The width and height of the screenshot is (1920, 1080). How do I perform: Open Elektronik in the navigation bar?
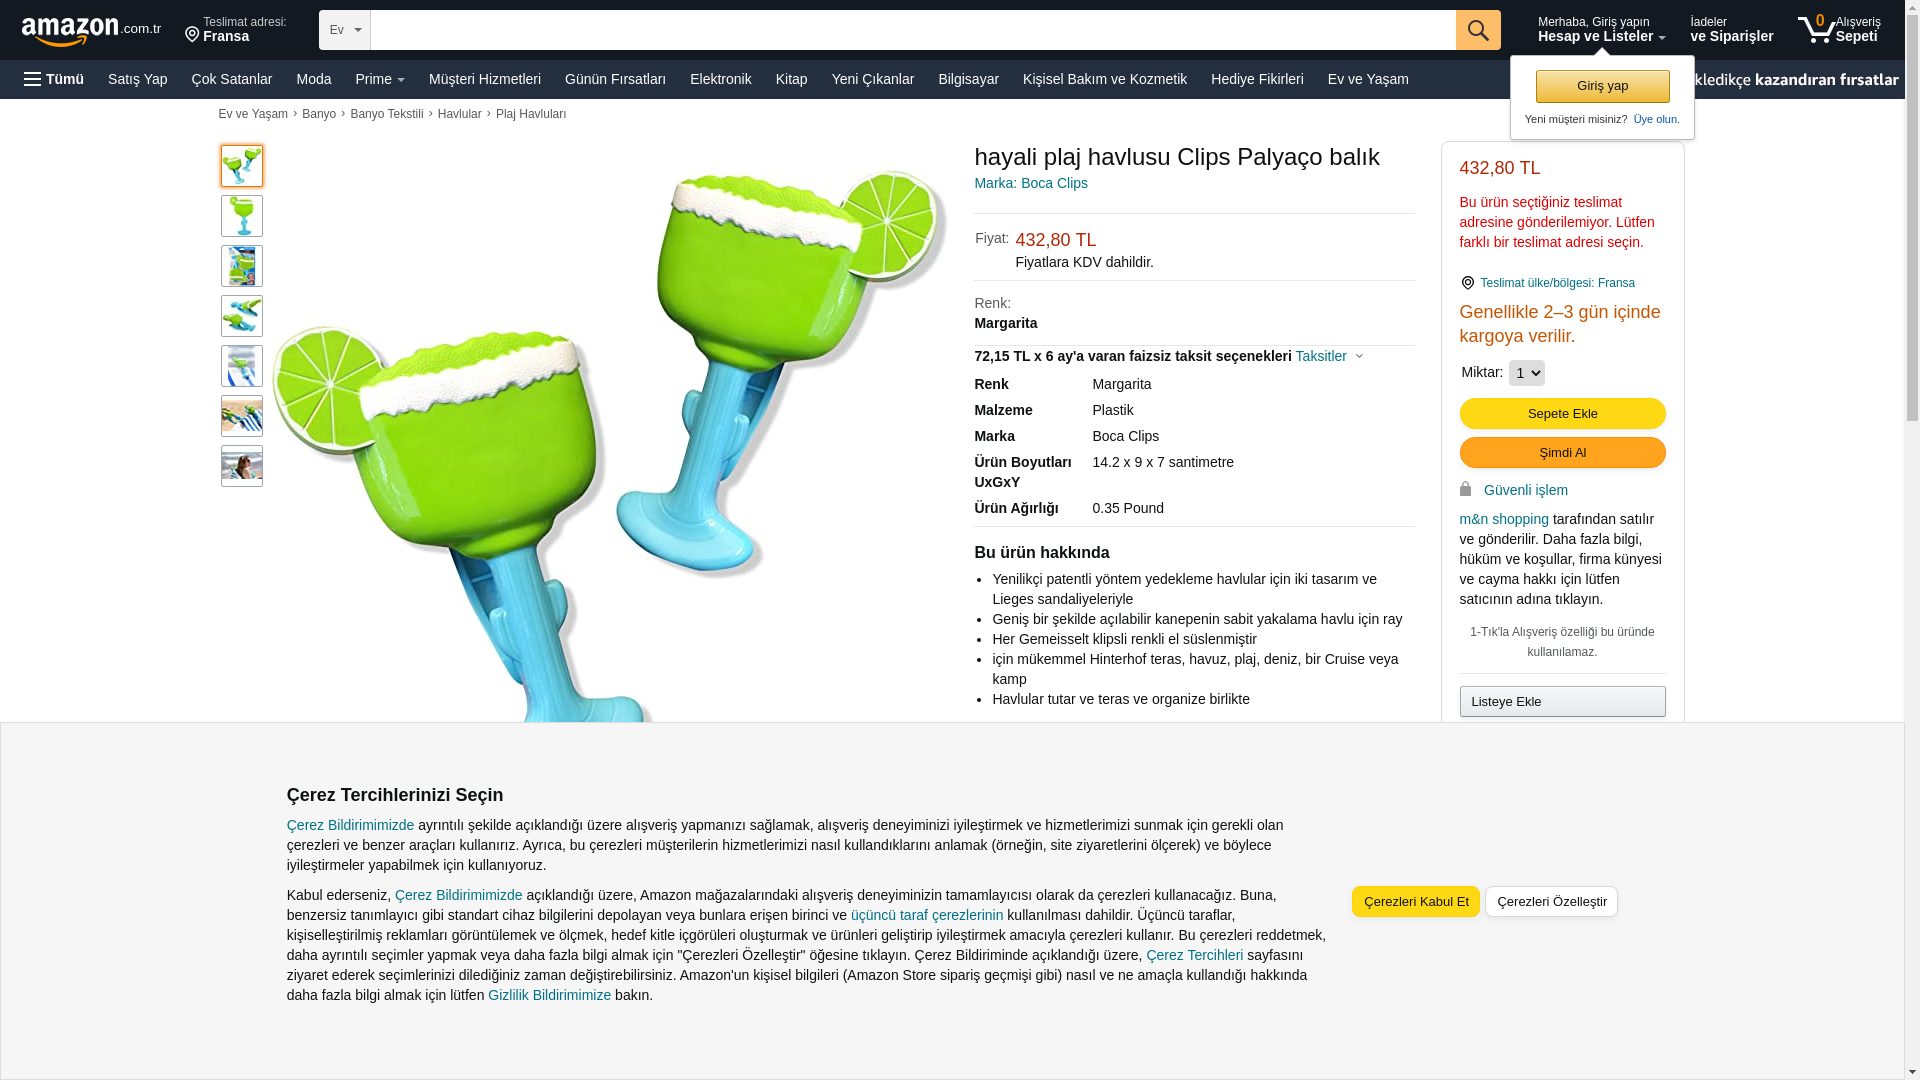tap(720, 79)
